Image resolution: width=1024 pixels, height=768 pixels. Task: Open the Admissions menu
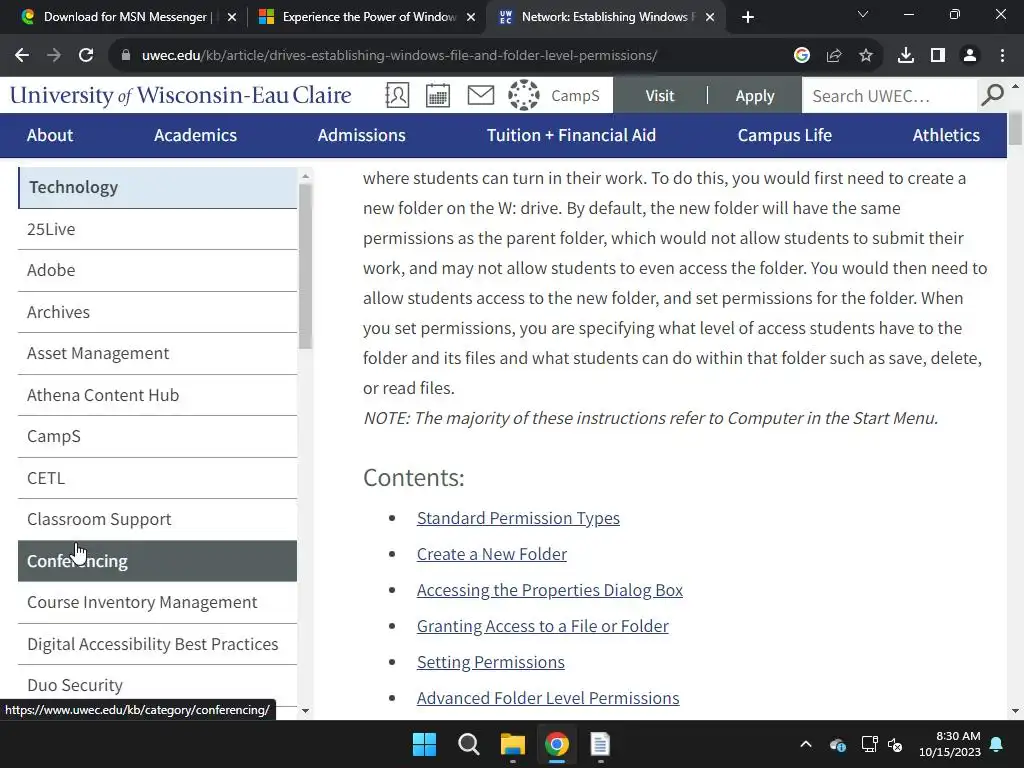click(361, 135)
